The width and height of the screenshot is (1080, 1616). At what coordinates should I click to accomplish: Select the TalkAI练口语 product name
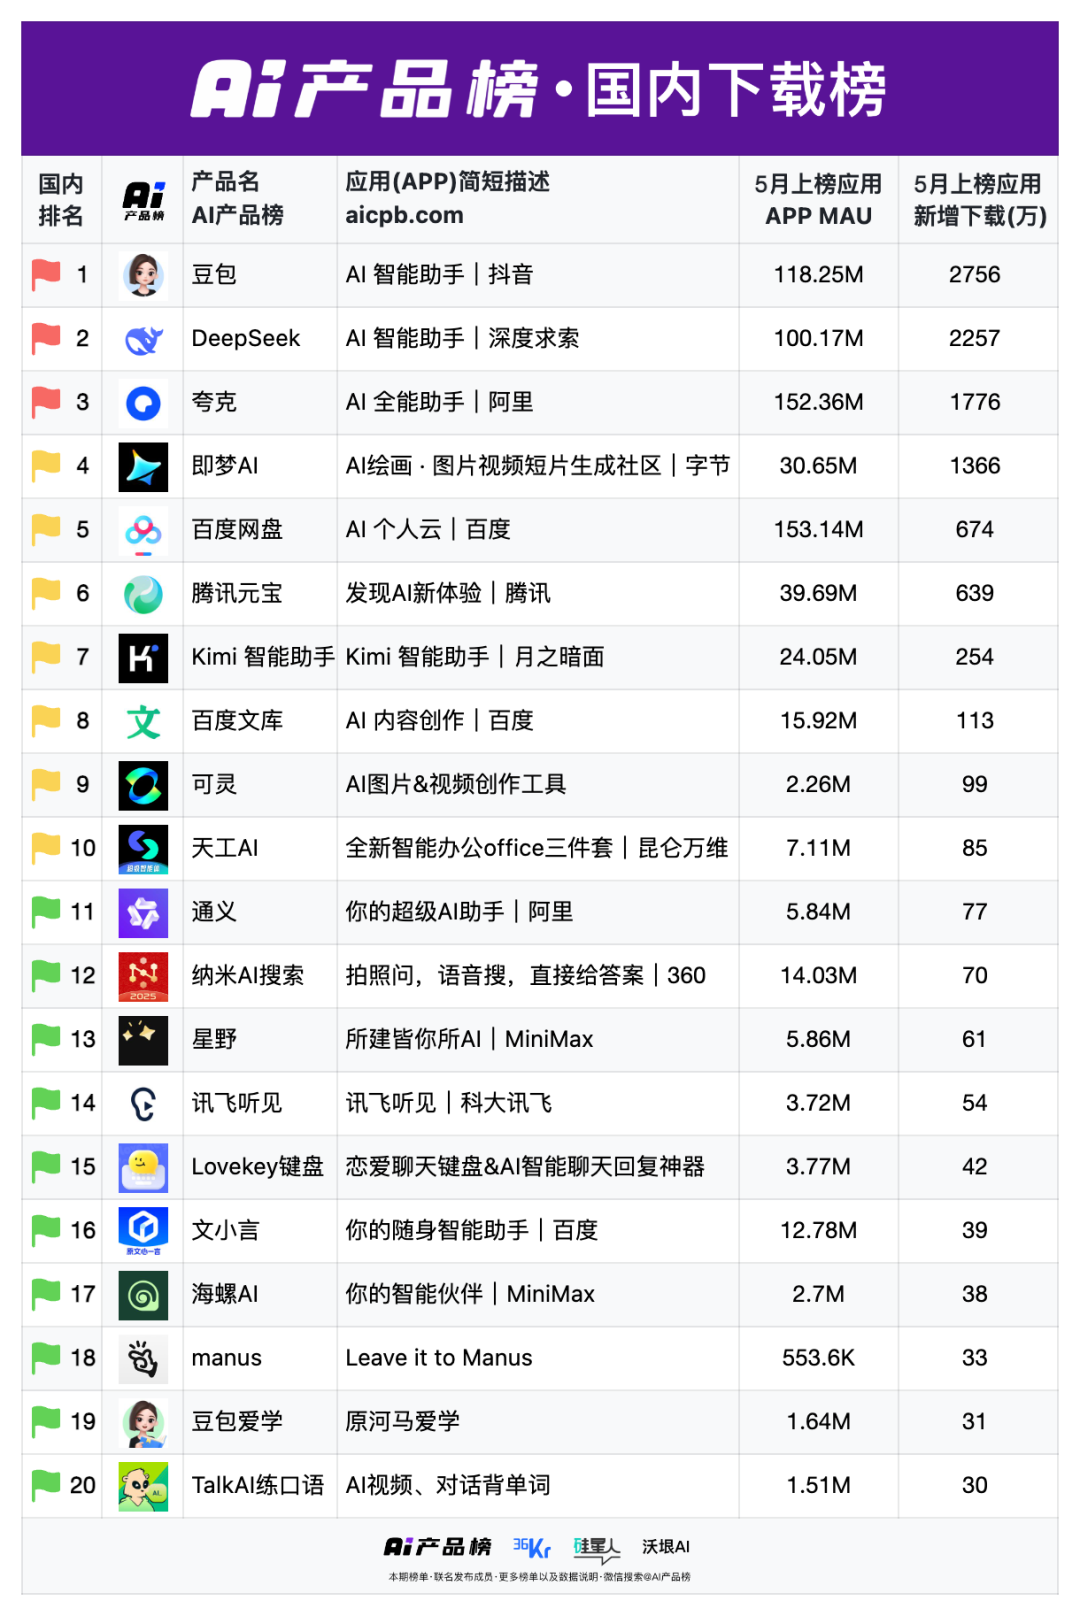[x=258, y=1485]
